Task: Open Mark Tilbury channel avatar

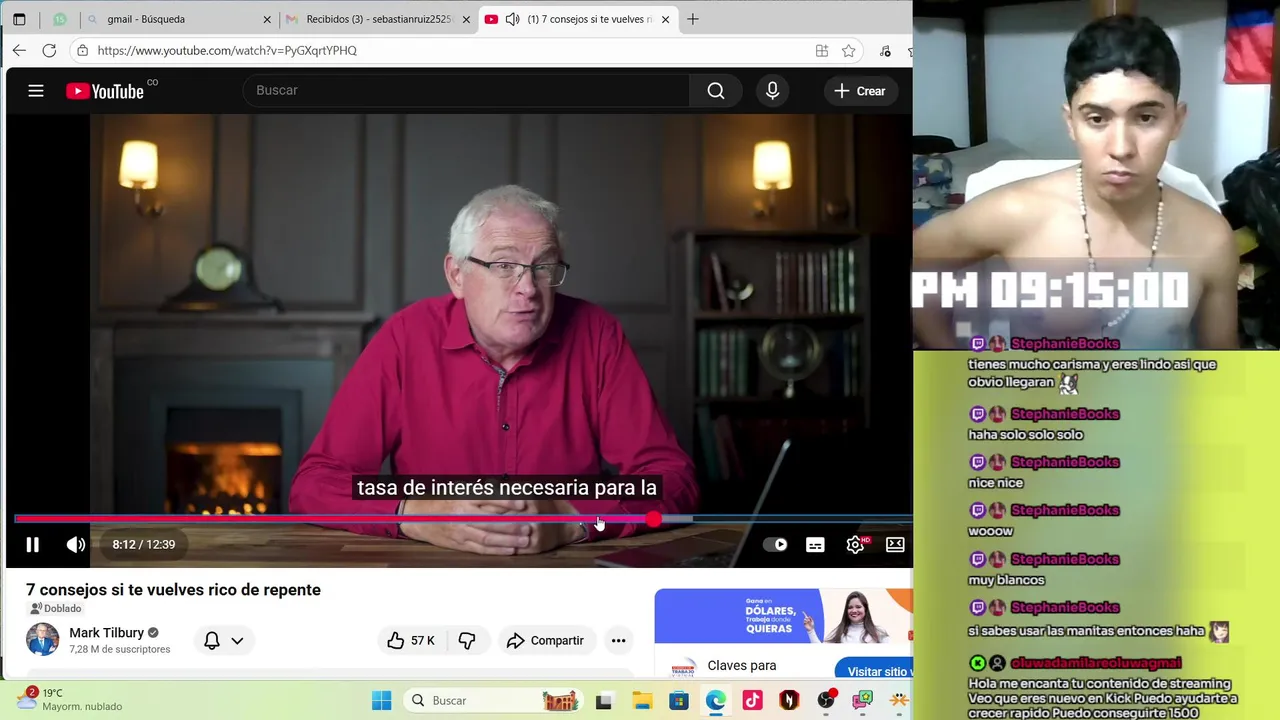Action: (x=42, y=639)
